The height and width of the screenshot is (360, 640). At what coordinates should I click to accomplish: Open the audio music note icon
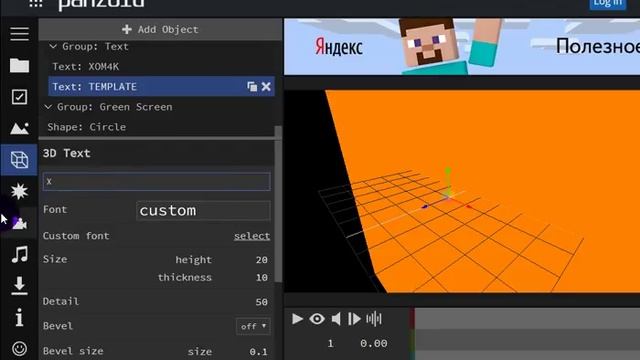point(19,254)
